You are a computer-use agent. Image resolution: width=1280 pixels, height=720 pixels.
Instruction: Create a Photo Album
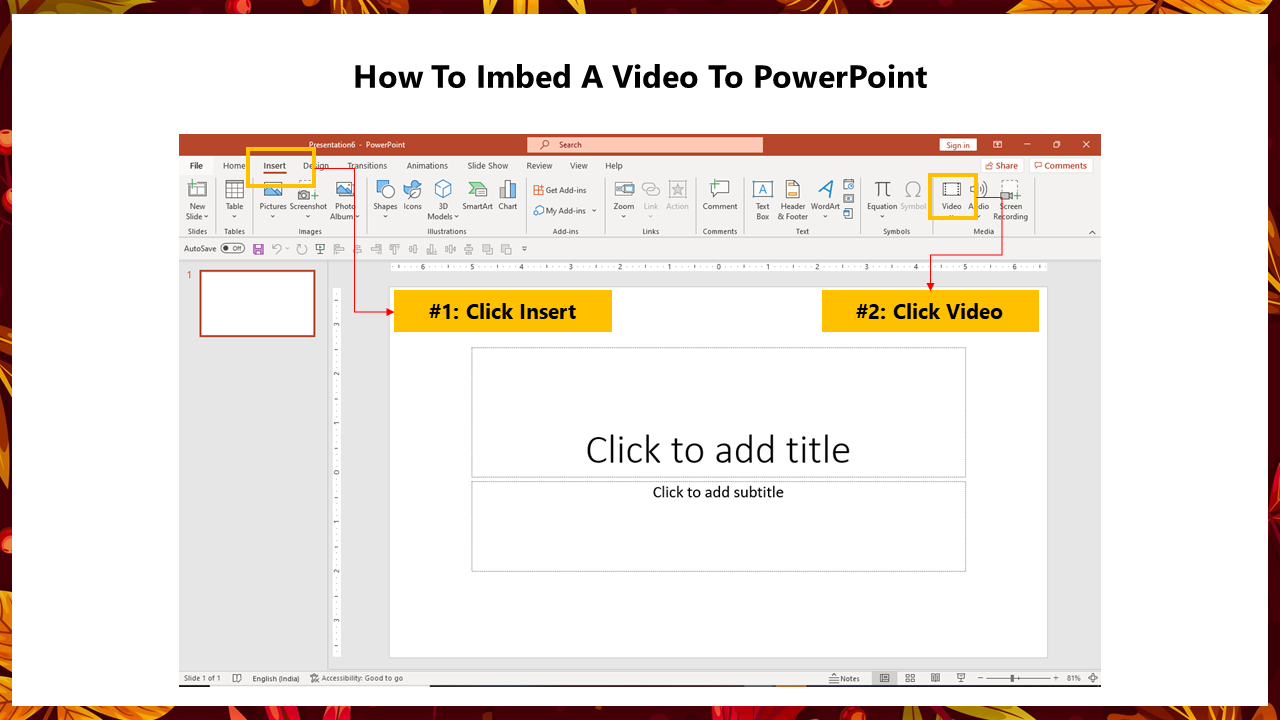(344, 200)
